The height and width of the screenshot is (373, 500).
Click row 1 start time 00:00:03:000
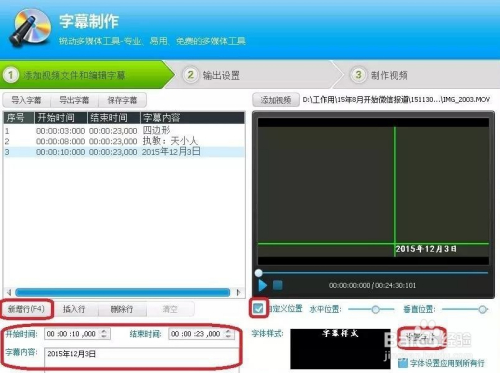[60, 131]
